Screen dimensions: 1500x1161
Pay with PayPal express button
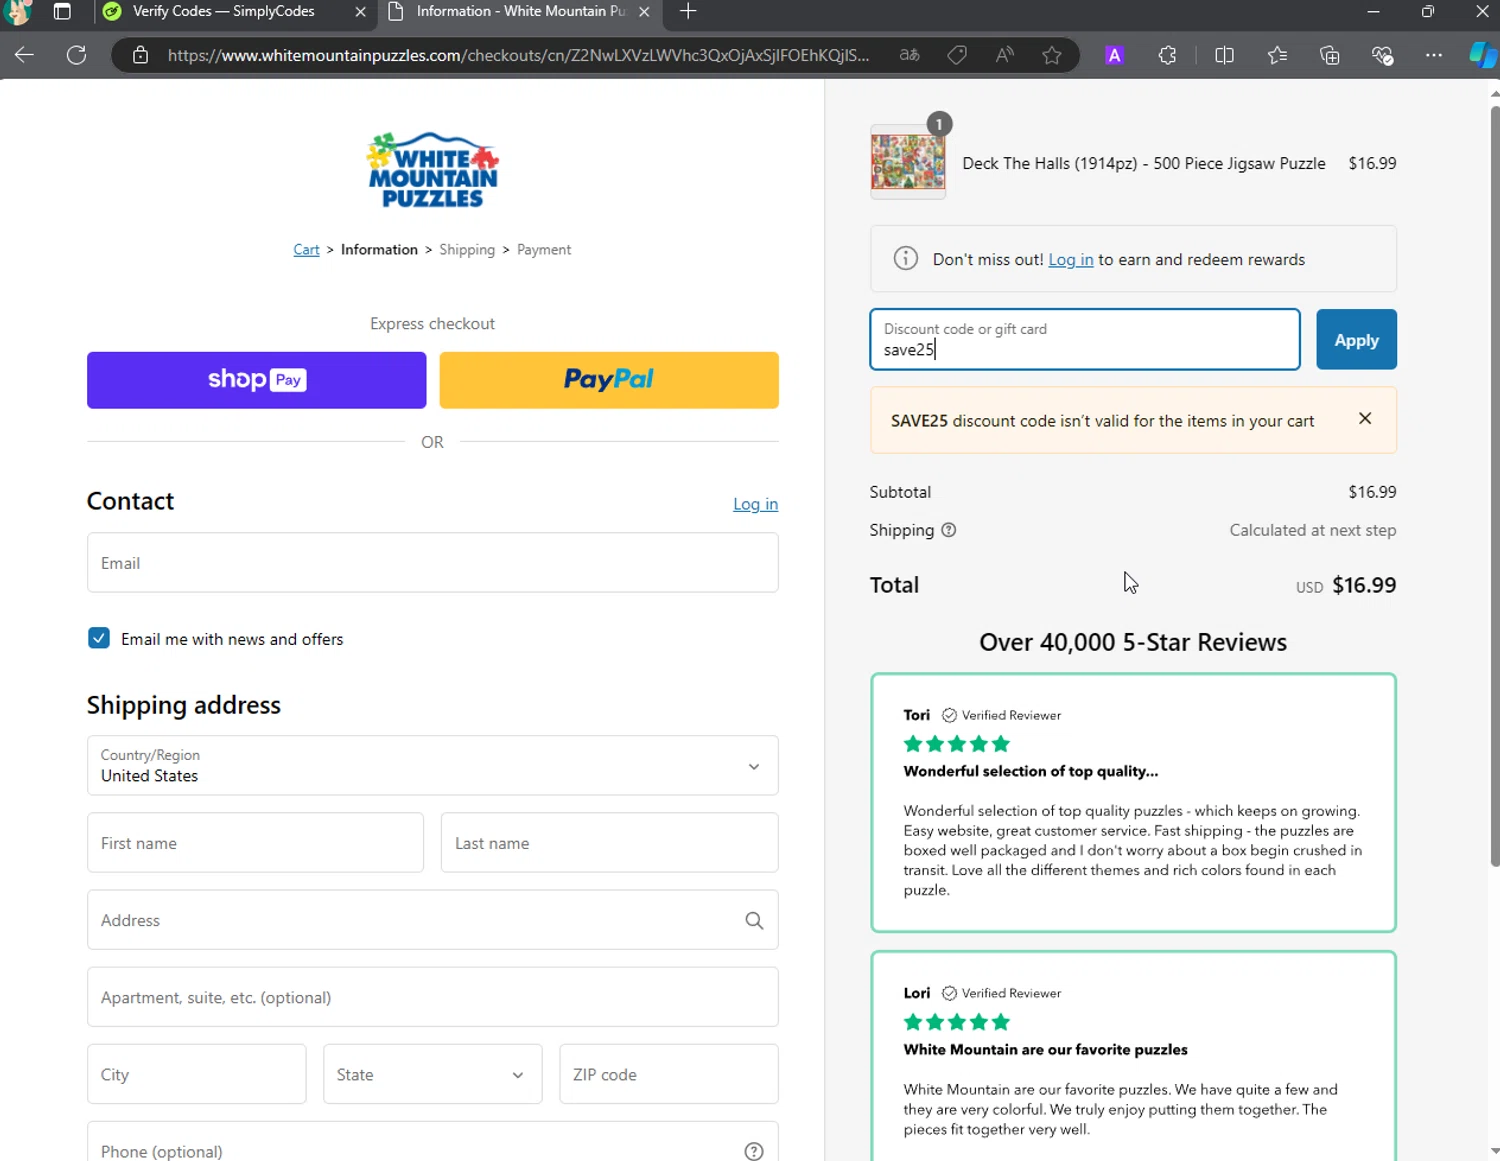pos(609,380)
